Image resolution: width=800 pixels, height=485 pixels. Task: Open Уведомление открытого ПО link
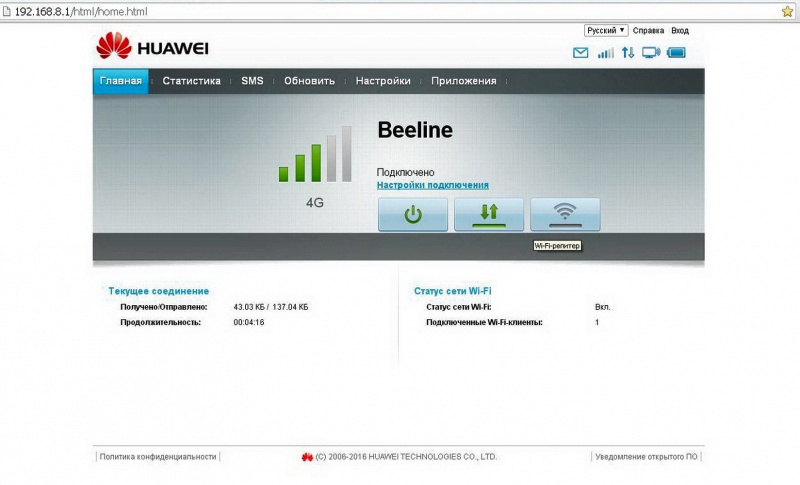click(x=646, y=457)
